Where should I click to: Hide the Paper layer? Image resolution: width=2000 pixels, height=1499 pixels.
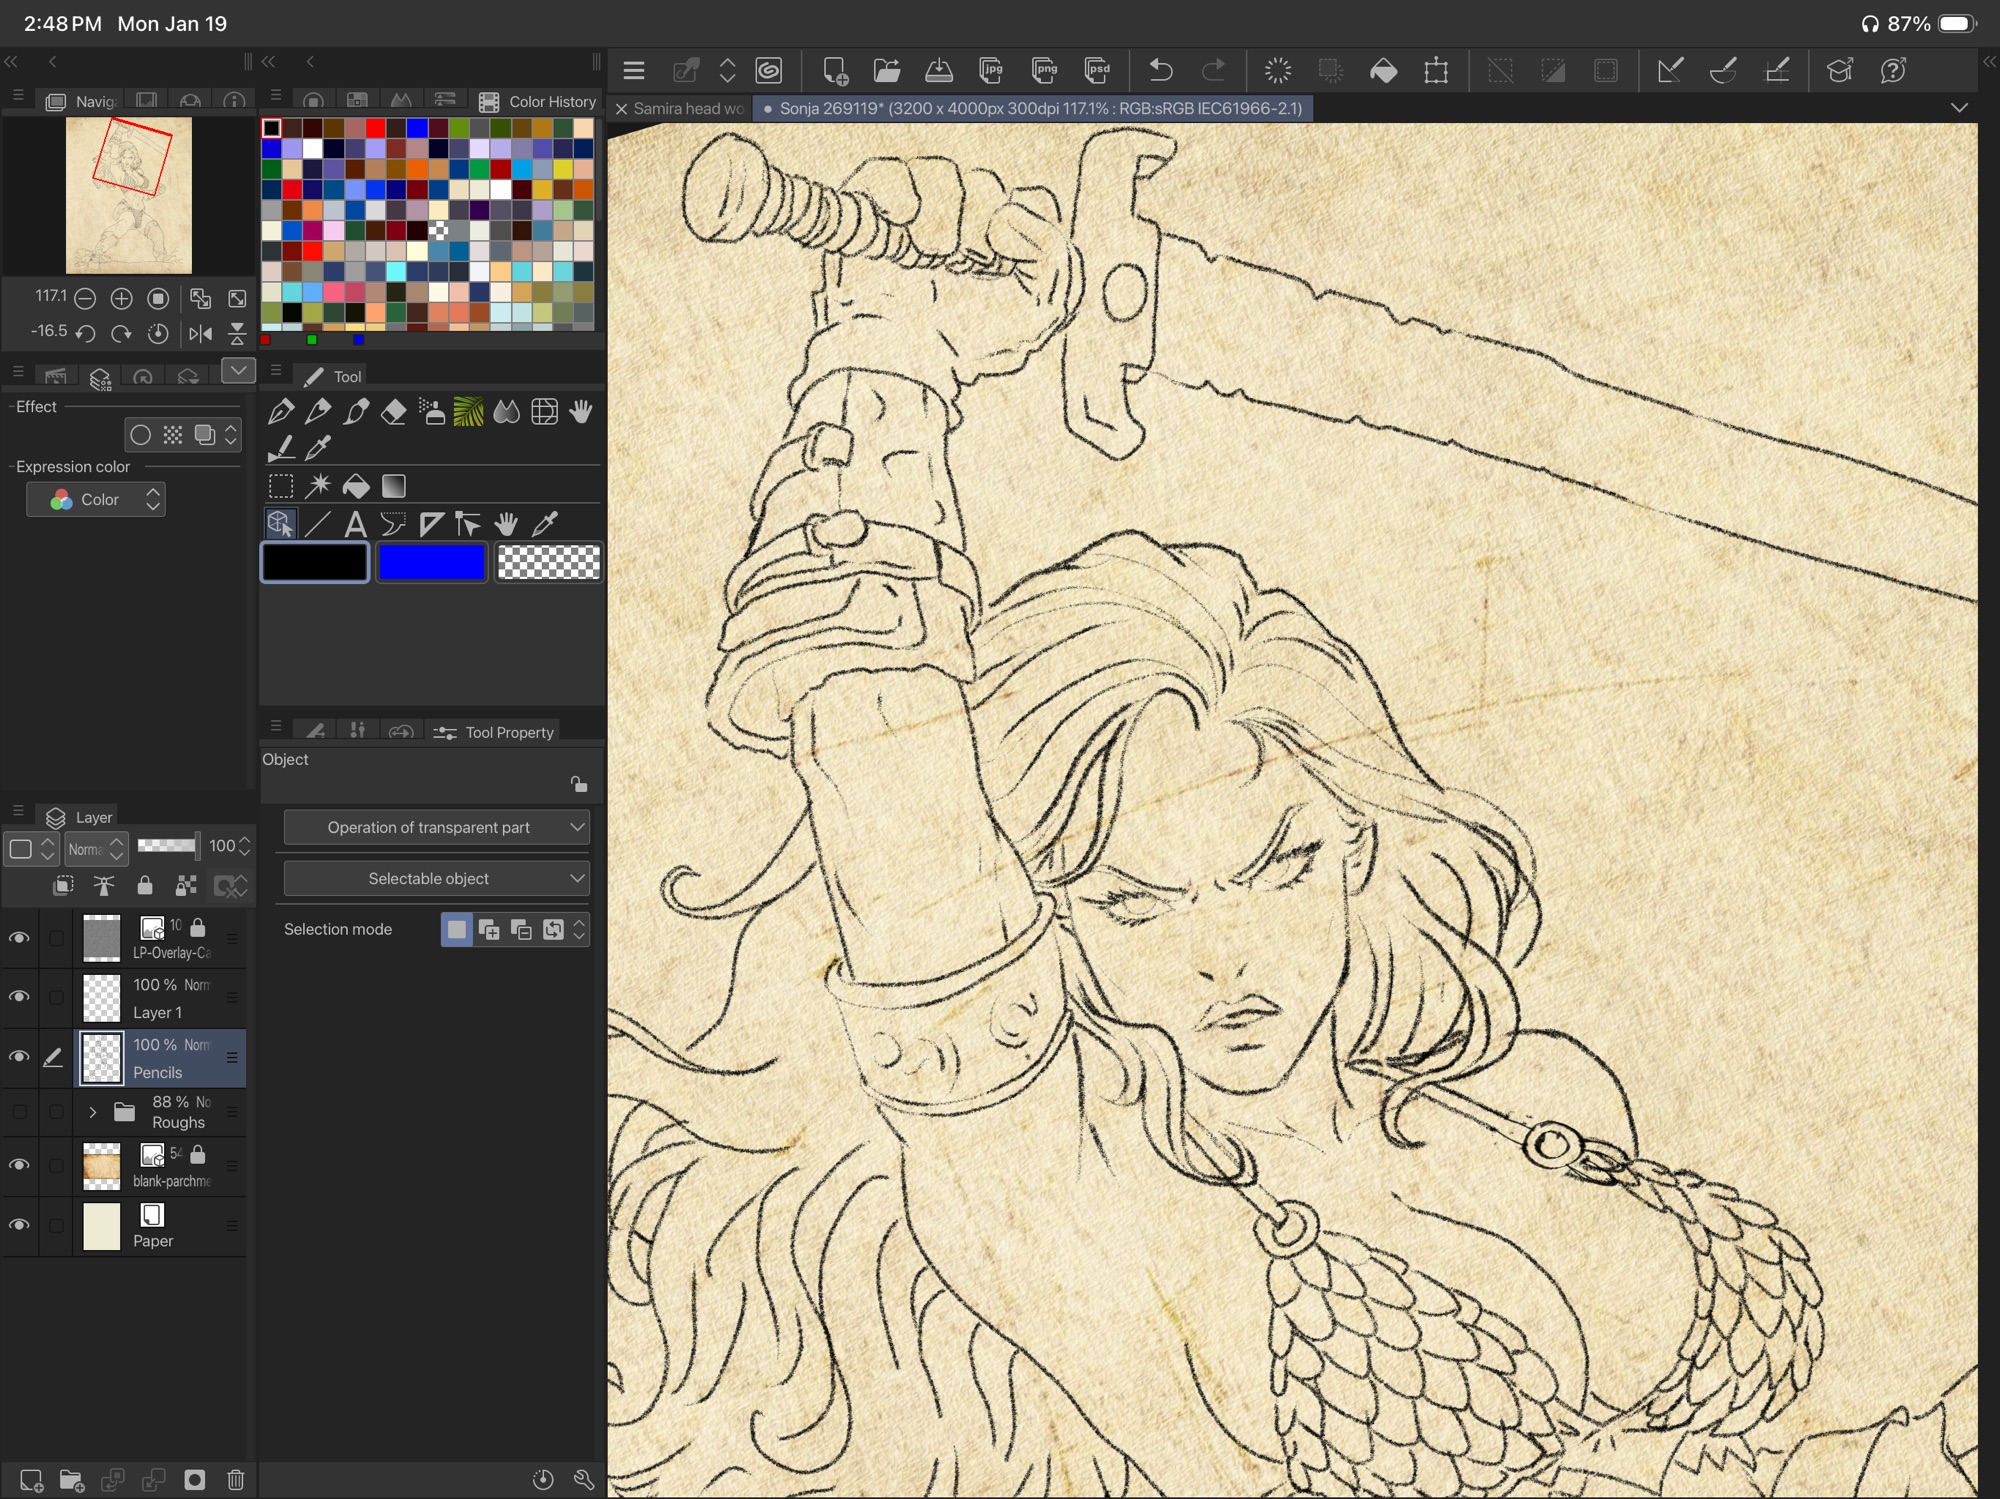pyautogui.click(x=19, y=1225)
